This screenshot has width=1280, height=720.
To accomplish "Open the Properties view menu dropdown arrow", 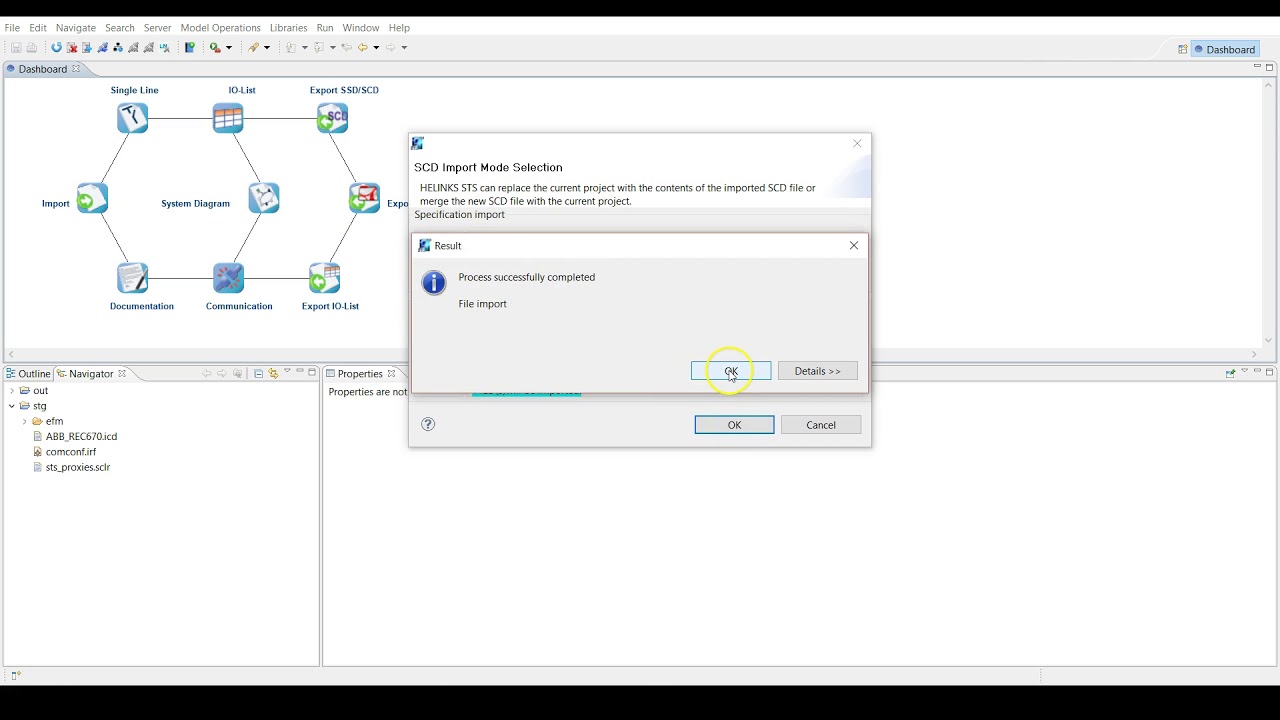I will tap(1244, 372).
